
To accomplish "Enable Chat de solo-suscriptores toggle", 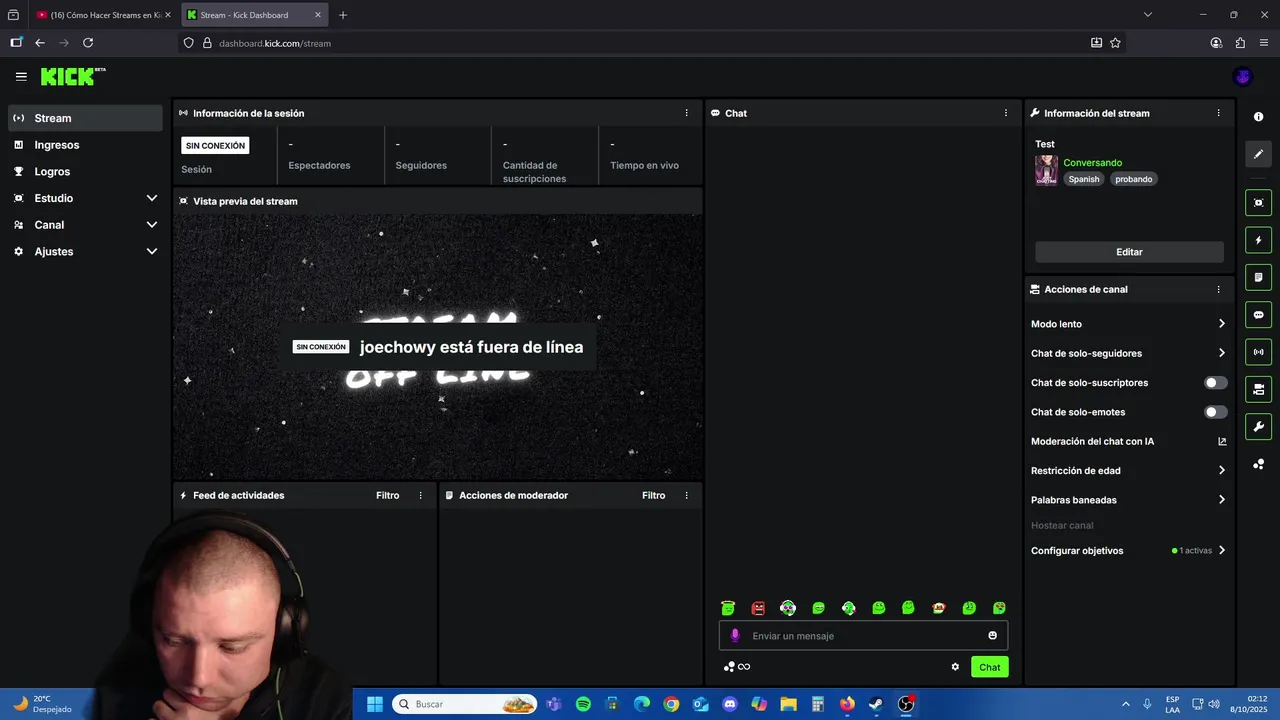I will coord(1215,383).
